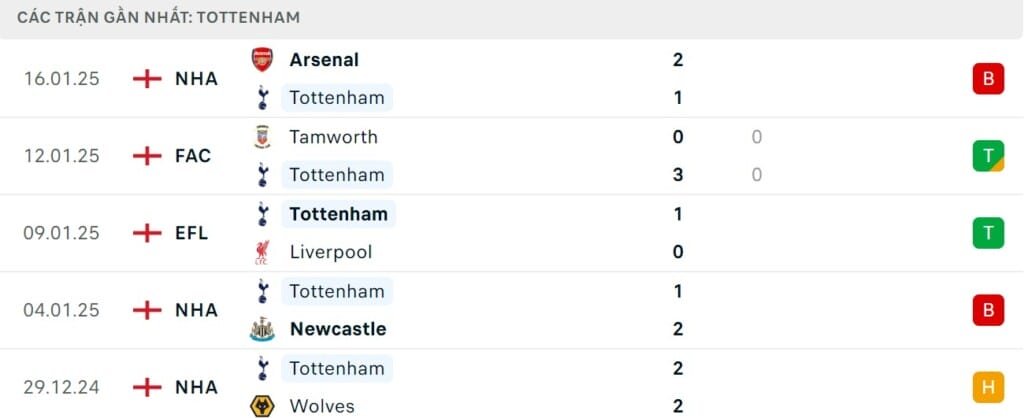Click the Newcastle club crest icon
The height and width of the screenshot is (418, 1024).
(262, 329)
